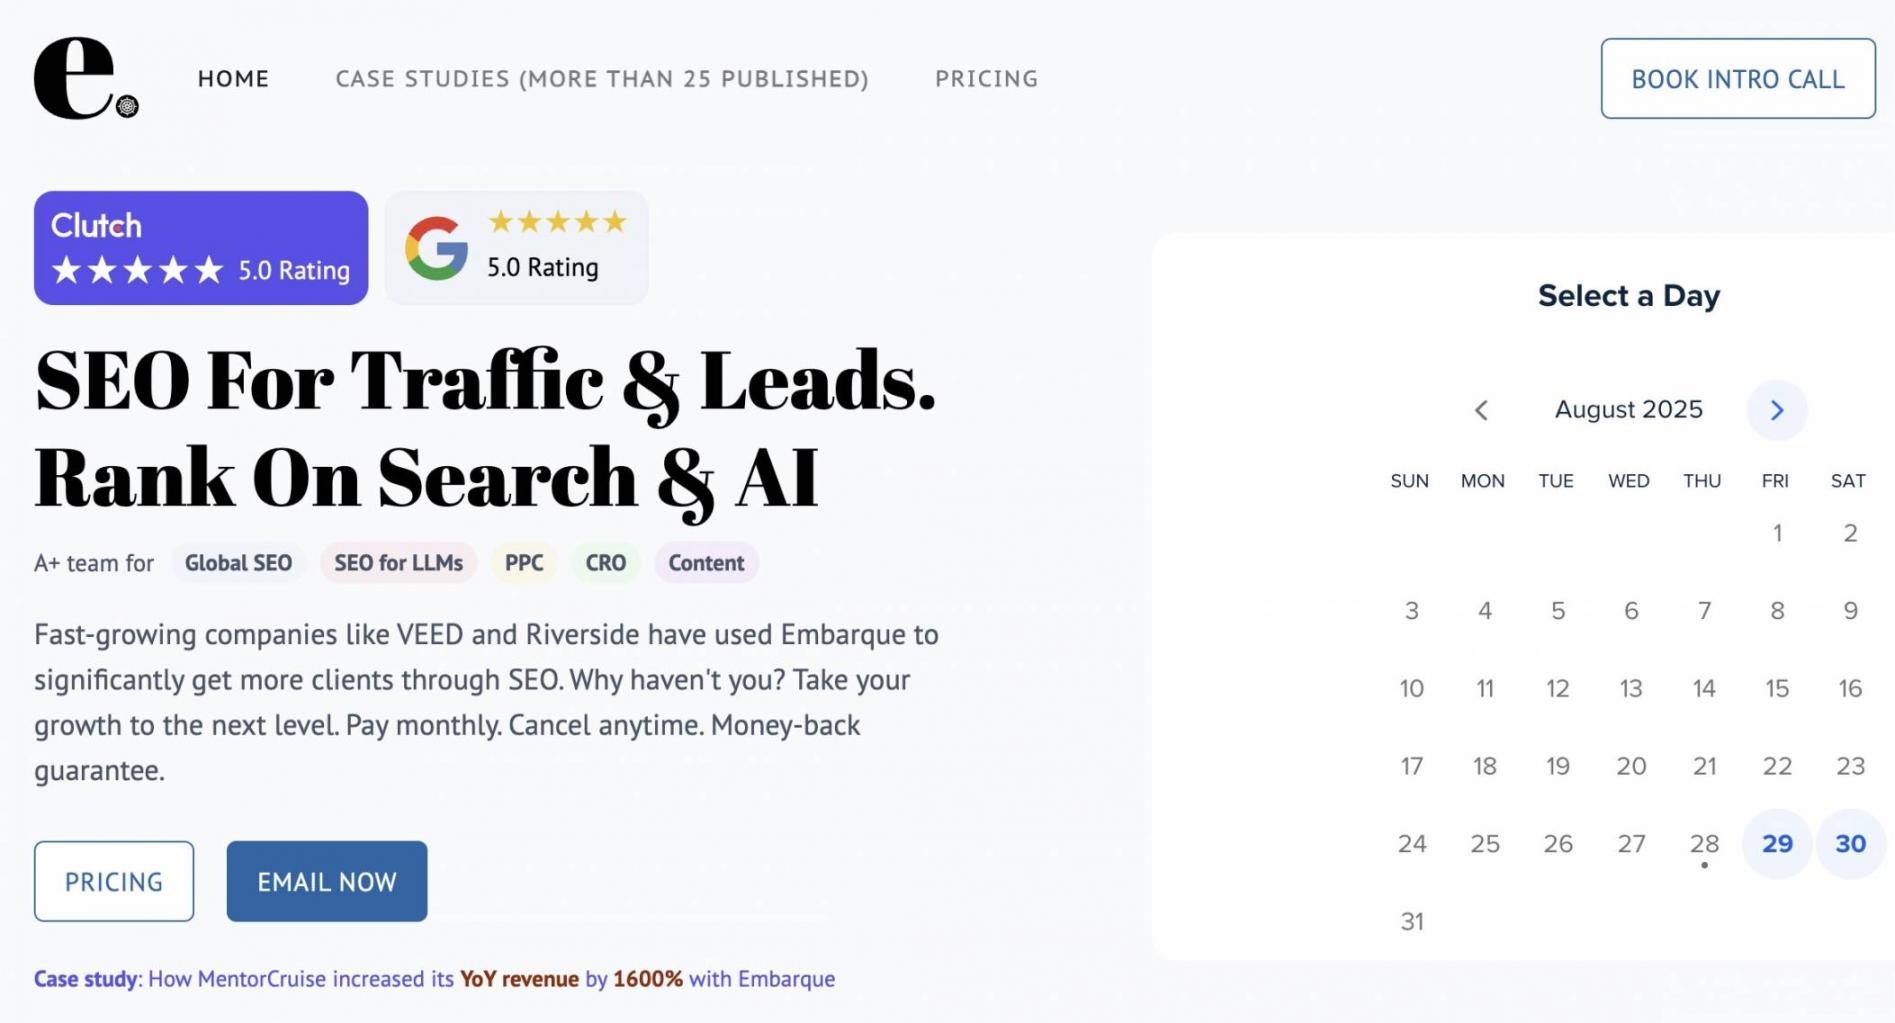Select the Content tag

[706, 563]
